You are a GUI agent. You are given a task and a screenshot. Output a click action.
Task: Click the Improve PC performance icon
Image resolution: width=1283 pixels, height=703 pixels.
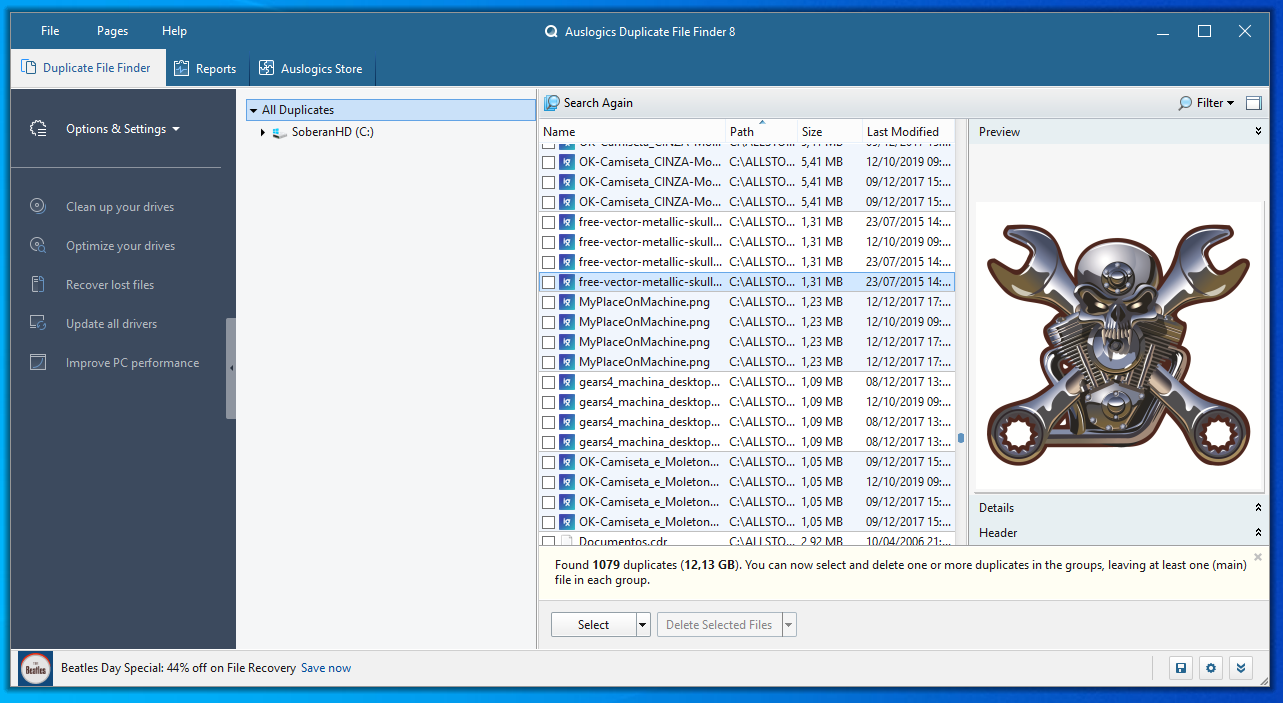pos(38,362)
